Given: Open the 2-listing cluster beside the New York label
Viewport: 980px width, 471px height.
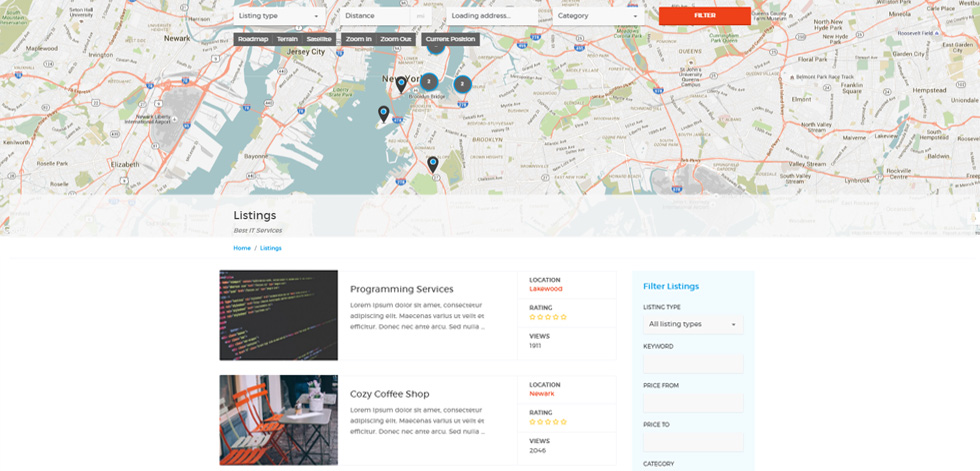Looking at the screenshot, I should pyautogui.click(x=429, y=82).
